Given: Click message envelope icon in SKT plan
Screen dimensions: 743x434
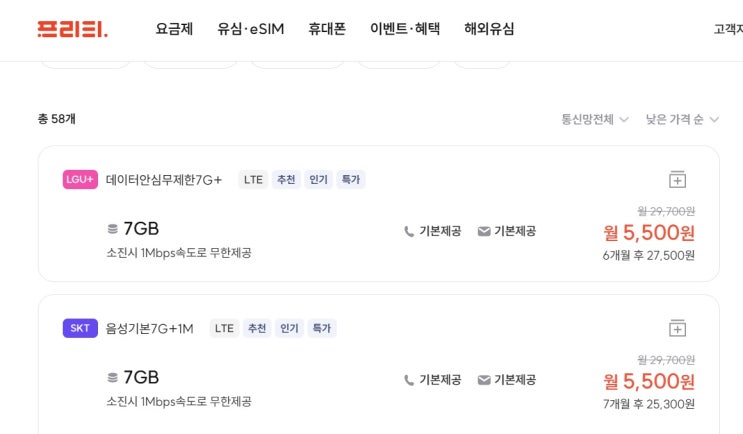Looking at the screenshot, I should 484,380.
